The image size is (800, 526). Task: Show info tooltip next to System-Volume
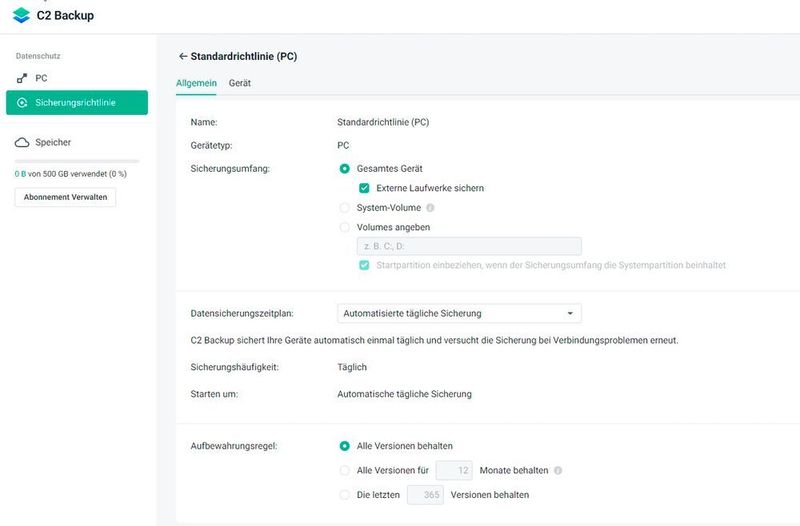pyautogui.click(x=430, y=208)
